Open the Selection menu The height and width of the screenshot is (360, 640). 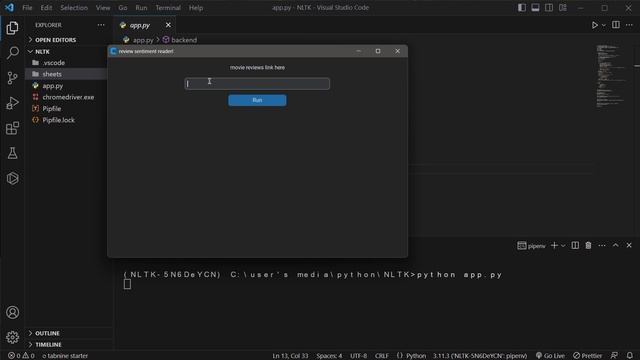(x=74, y=8)
